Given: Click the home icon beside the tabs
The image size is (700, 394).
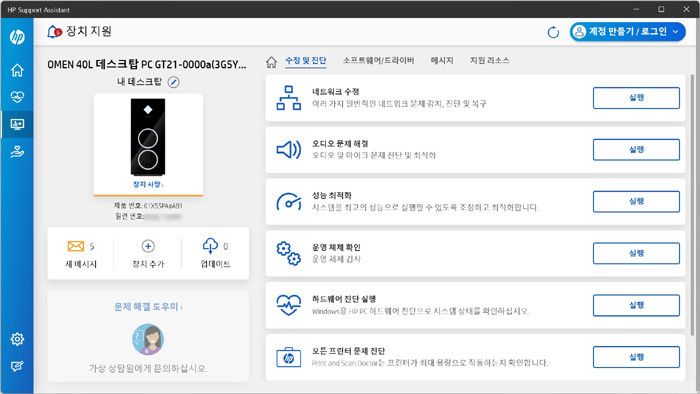Looking at the screenshot, I should [x=271, y=62].
